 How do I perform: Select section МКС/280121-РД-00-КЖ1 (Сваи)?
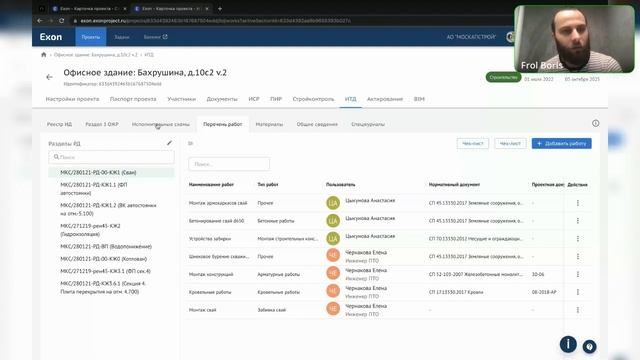pos(111,172)
